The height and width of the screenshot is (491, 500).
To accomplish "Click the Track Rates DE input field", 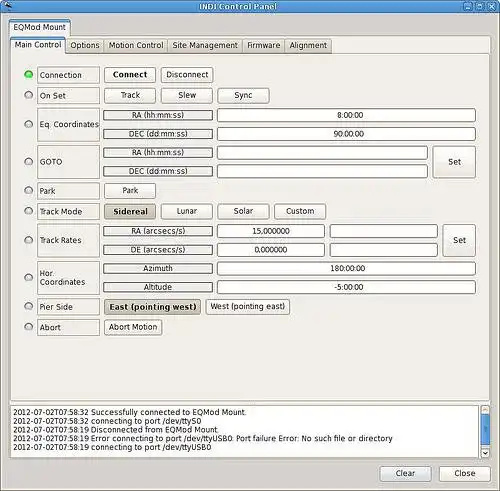I will [x=384, y=250].
